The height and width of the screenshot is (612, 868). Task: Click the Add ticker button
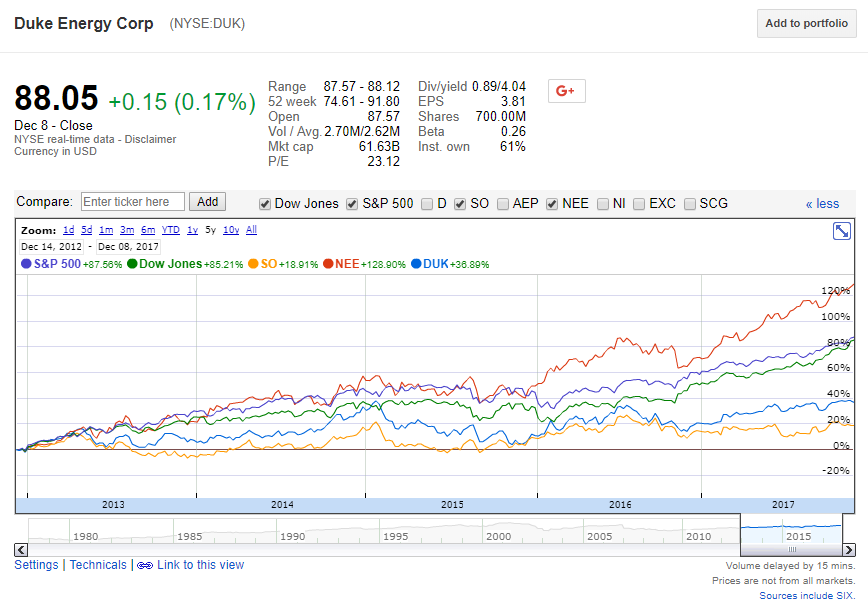(208, 201)
